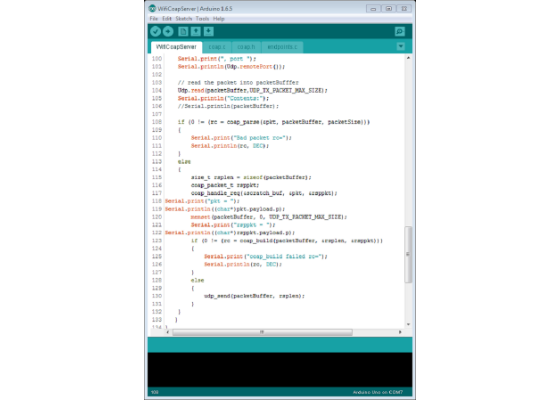This screenshot has width=560, height=400.
Task: Open the Edit menu
Action: pyautogui.click(x=166, y=19)
